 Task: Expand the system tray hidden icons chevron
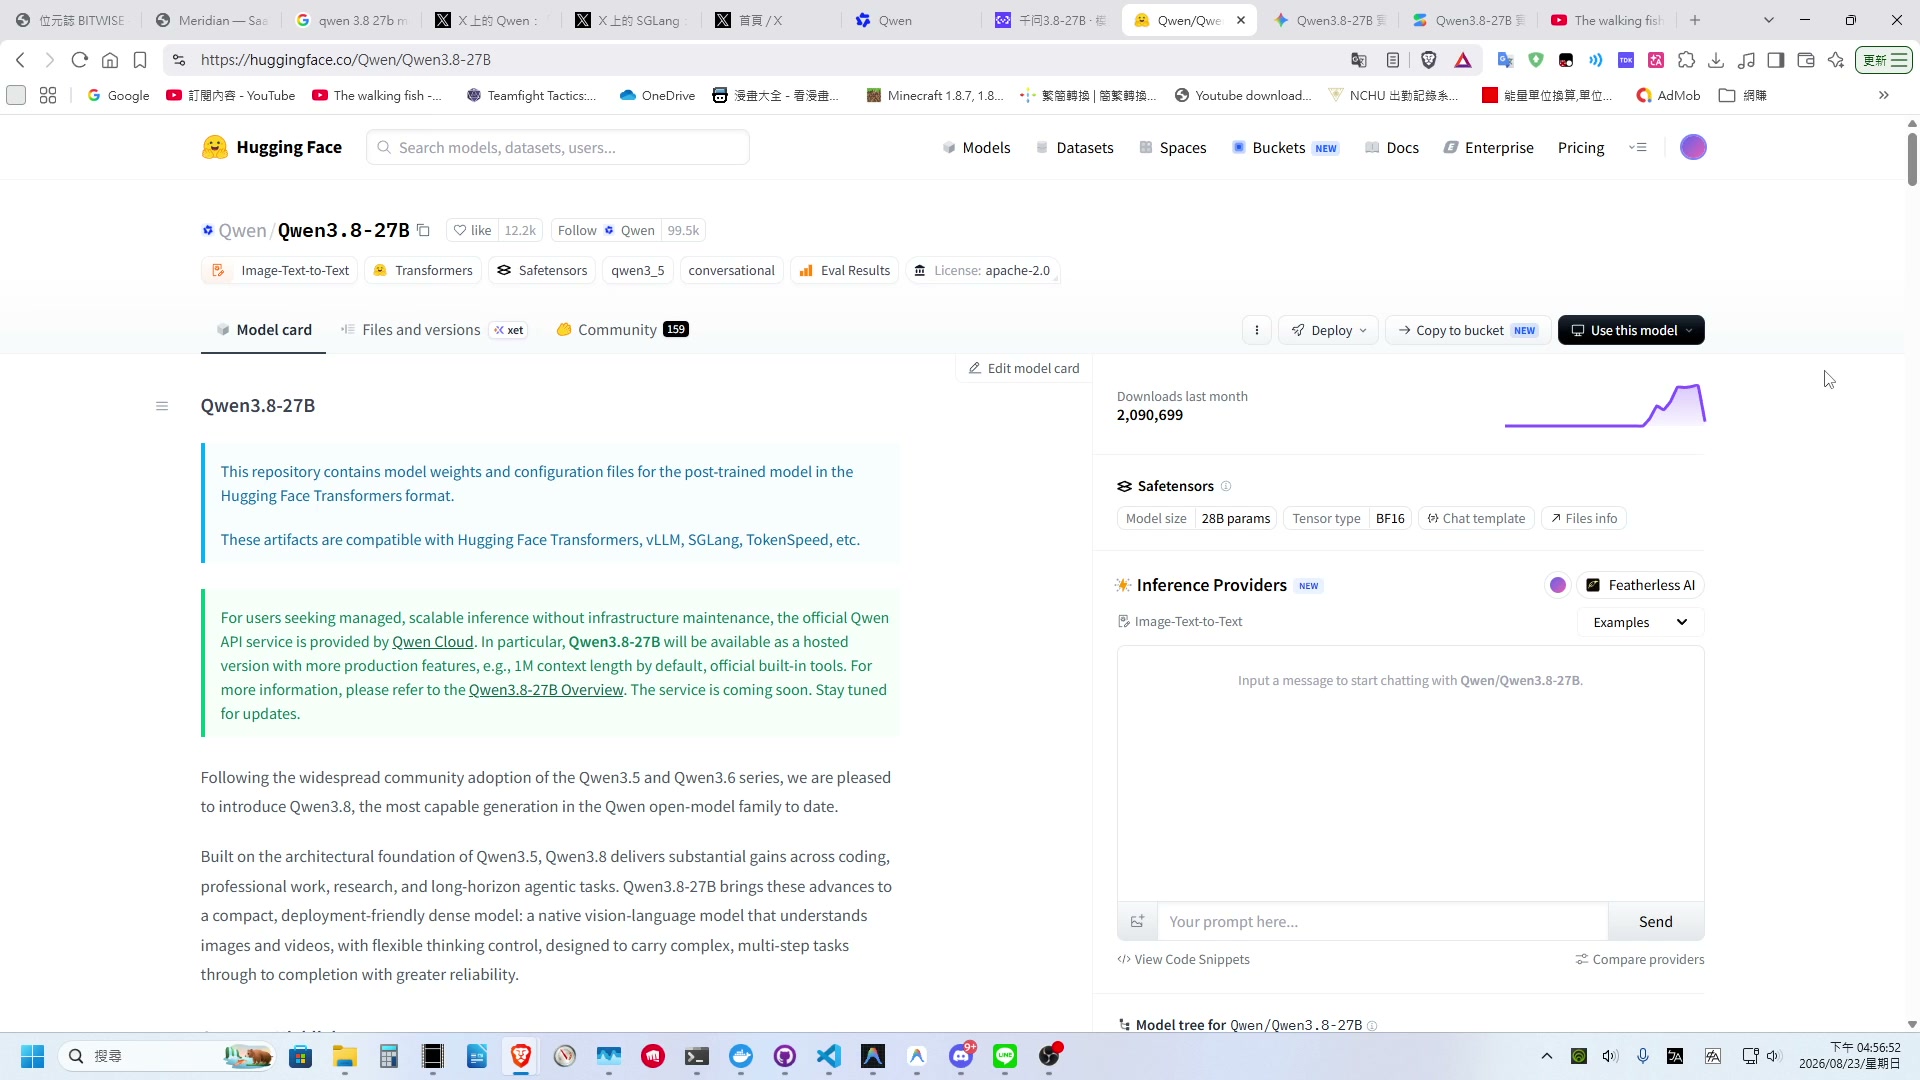click(x=1547, y=1056)
